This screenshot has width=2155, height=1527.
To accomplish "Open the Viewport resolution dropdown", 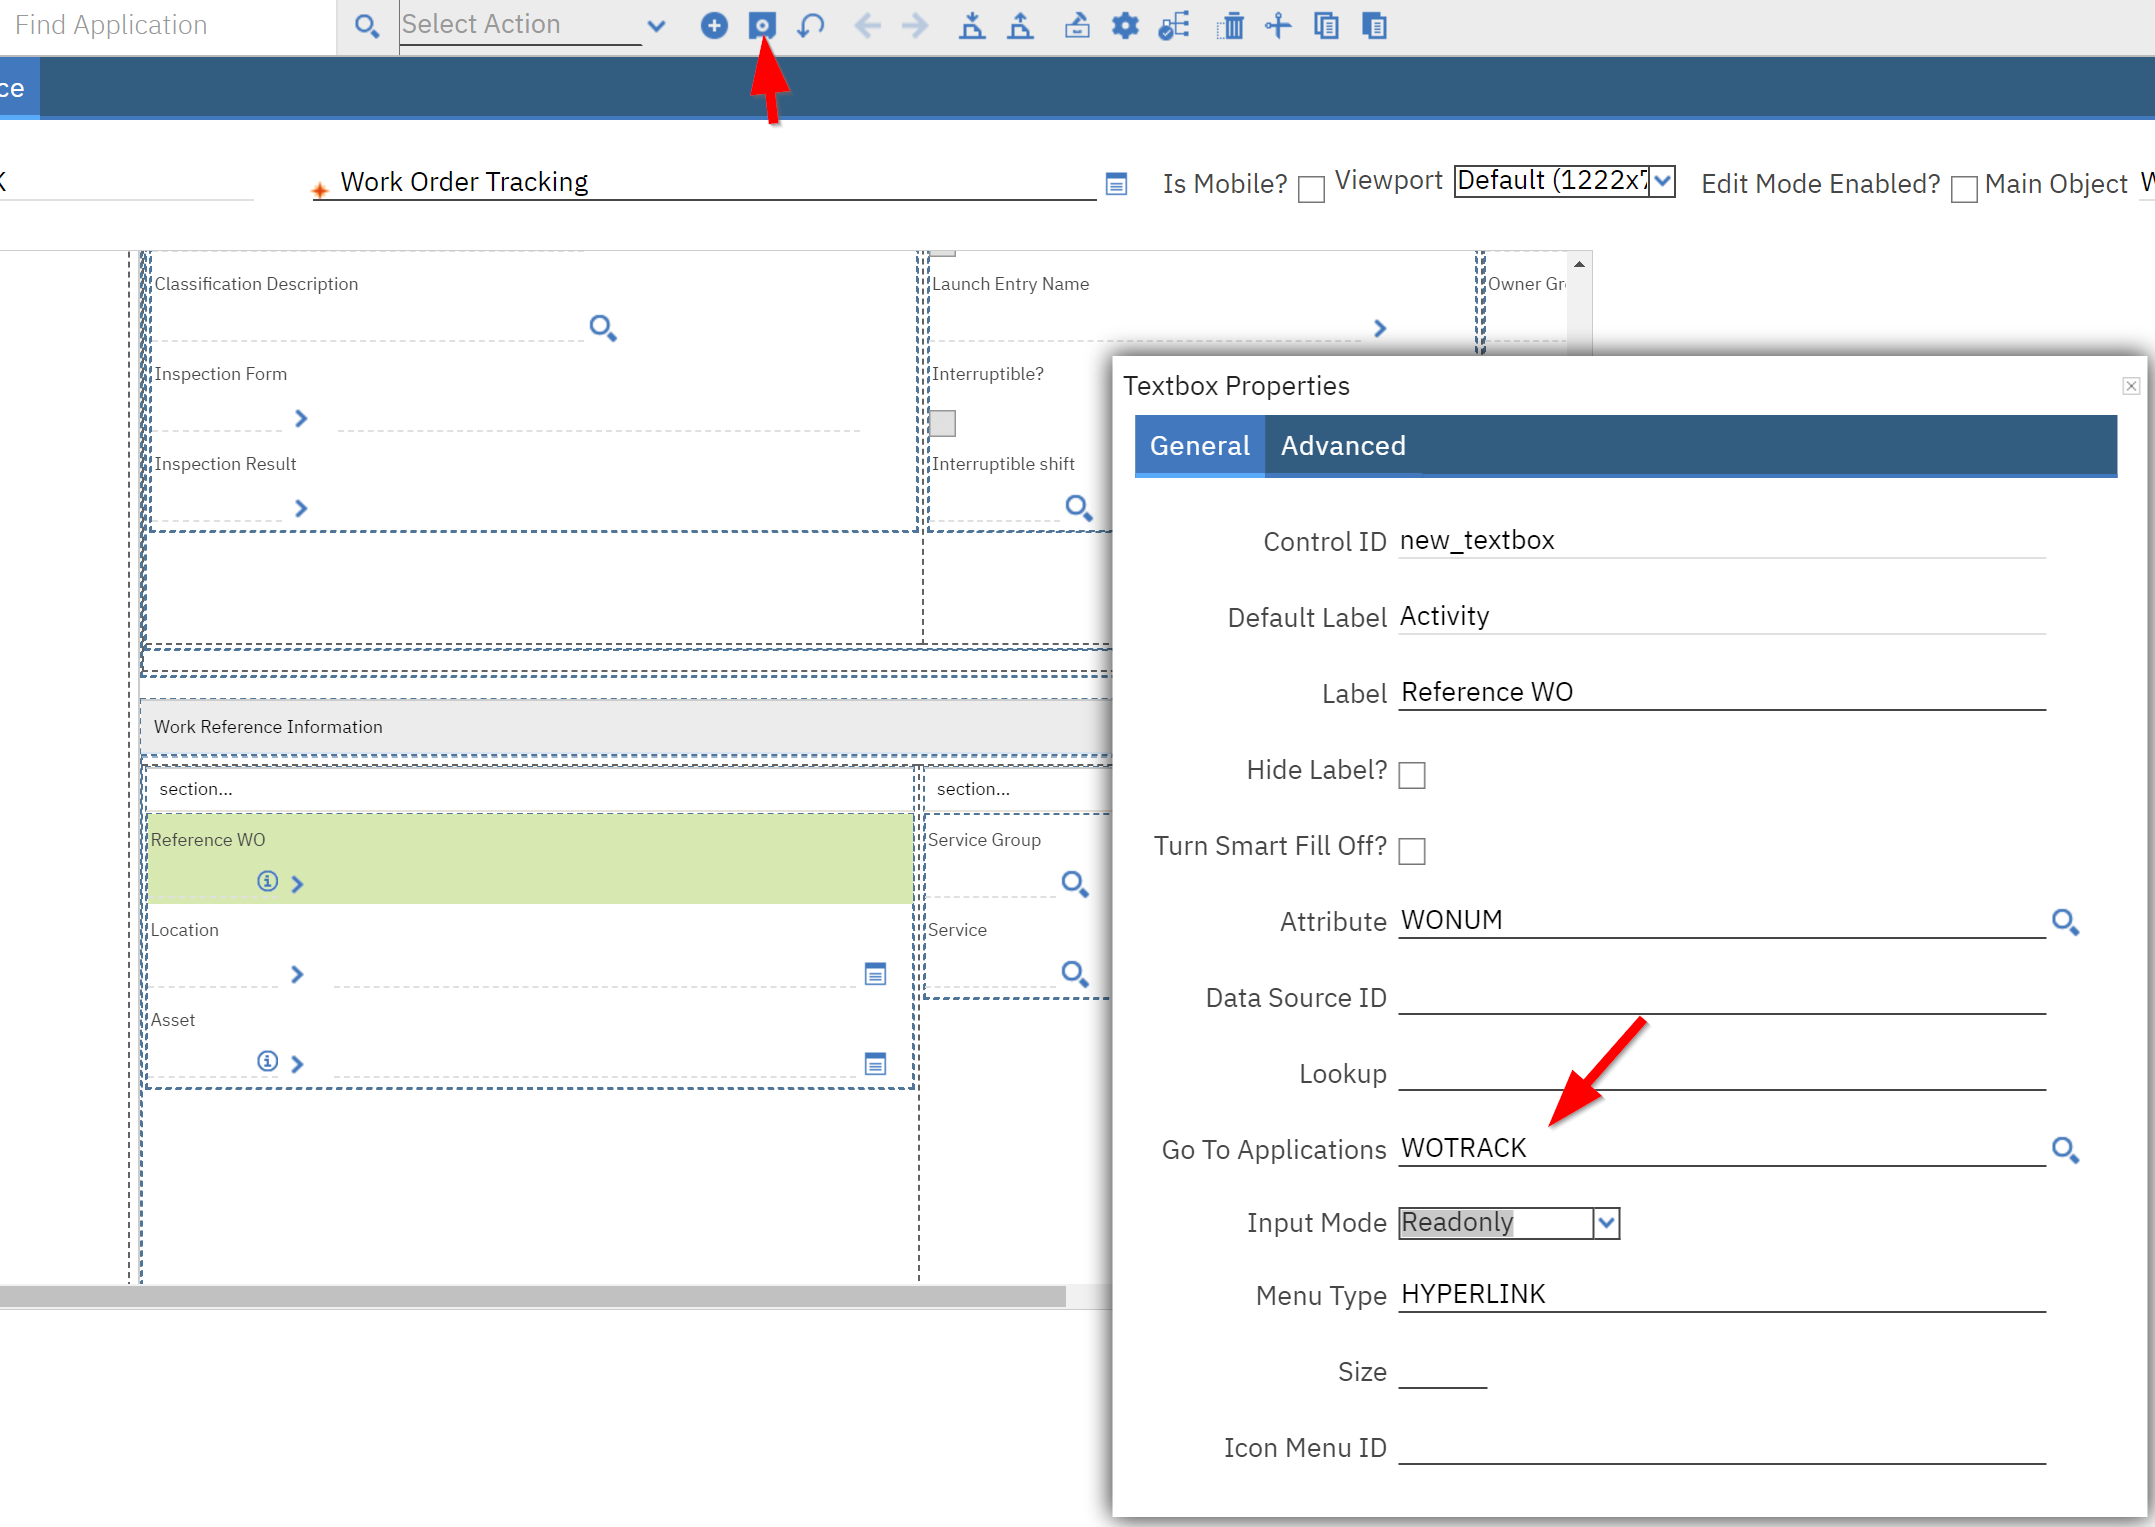I will tap(1660, 181).
